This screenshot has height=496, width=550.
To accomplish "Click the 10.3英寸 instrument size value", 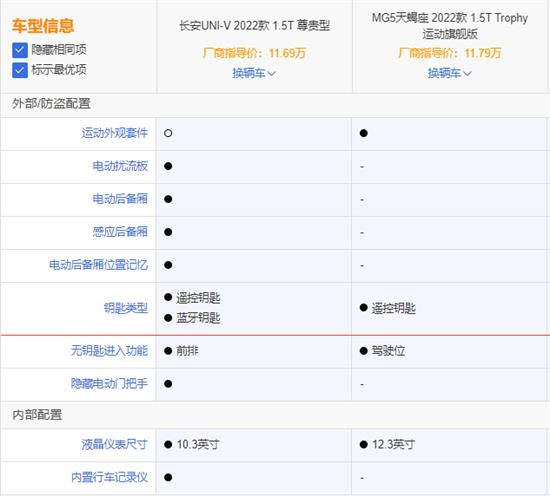I will tap(198, 444).
